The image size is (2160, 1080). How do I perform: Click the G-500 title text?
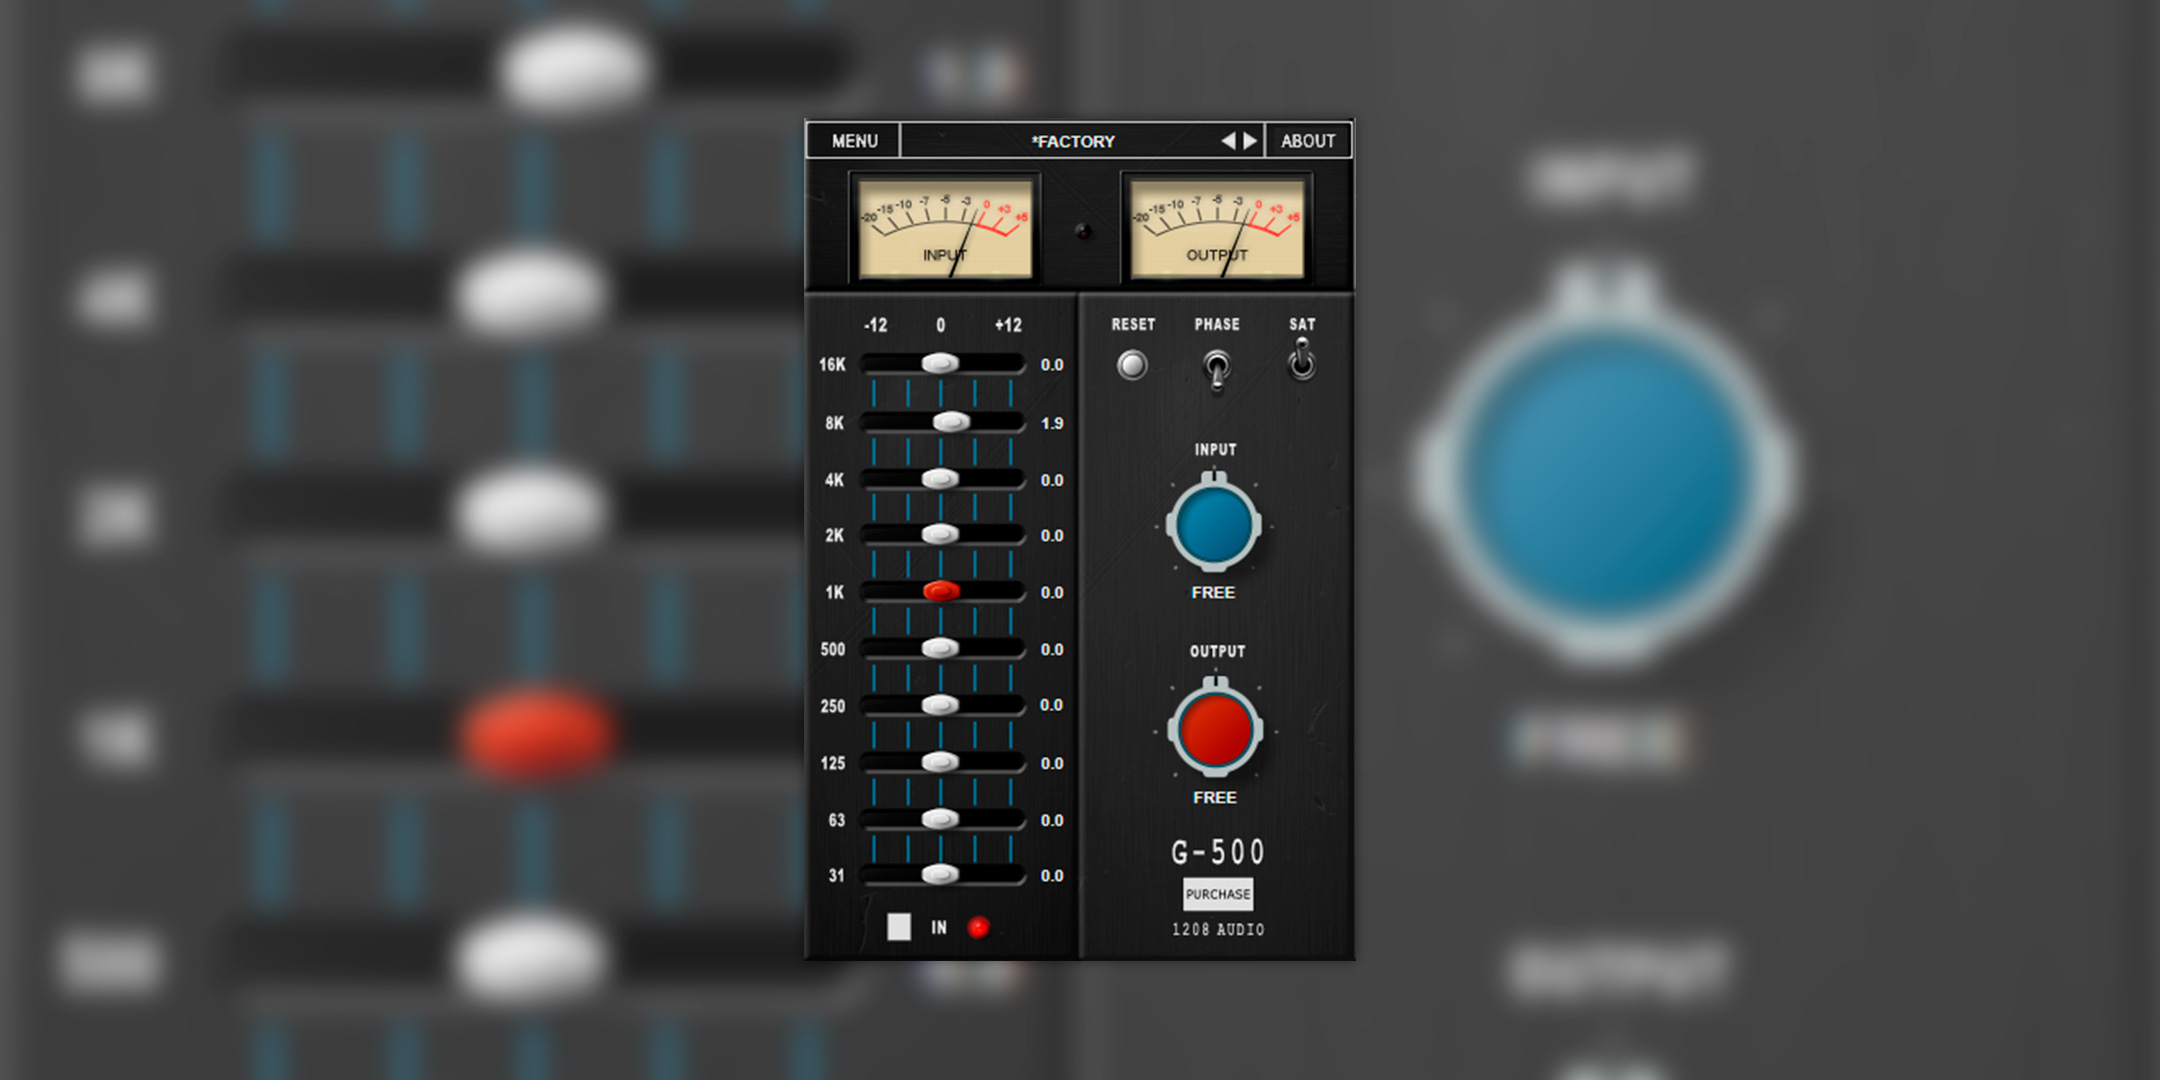click(1216, 851)
